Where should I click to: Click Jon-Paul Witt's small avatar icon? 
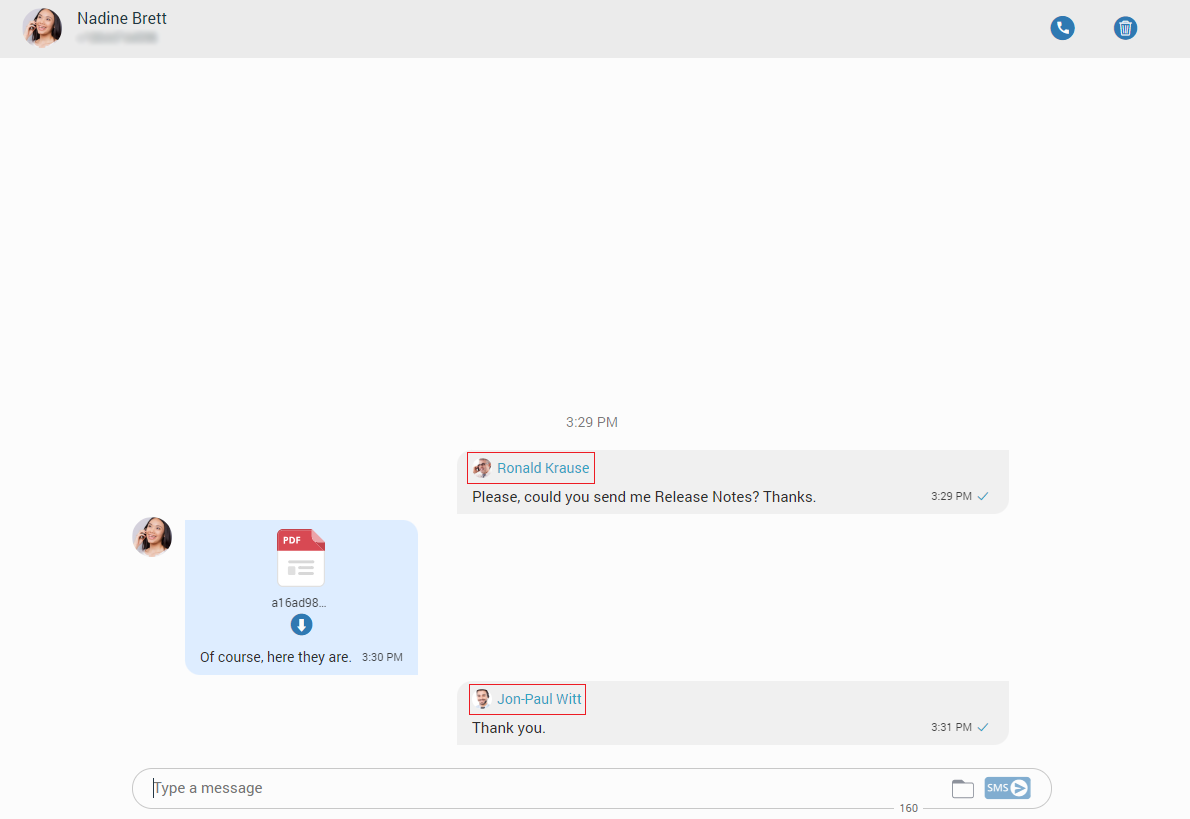(x=481, y=699)
